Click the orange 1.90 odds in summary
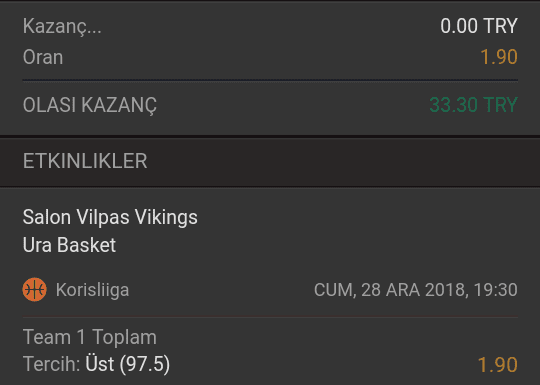Viewport: 540px width, 385px height. pyautogui.click(x=499, y=57)
